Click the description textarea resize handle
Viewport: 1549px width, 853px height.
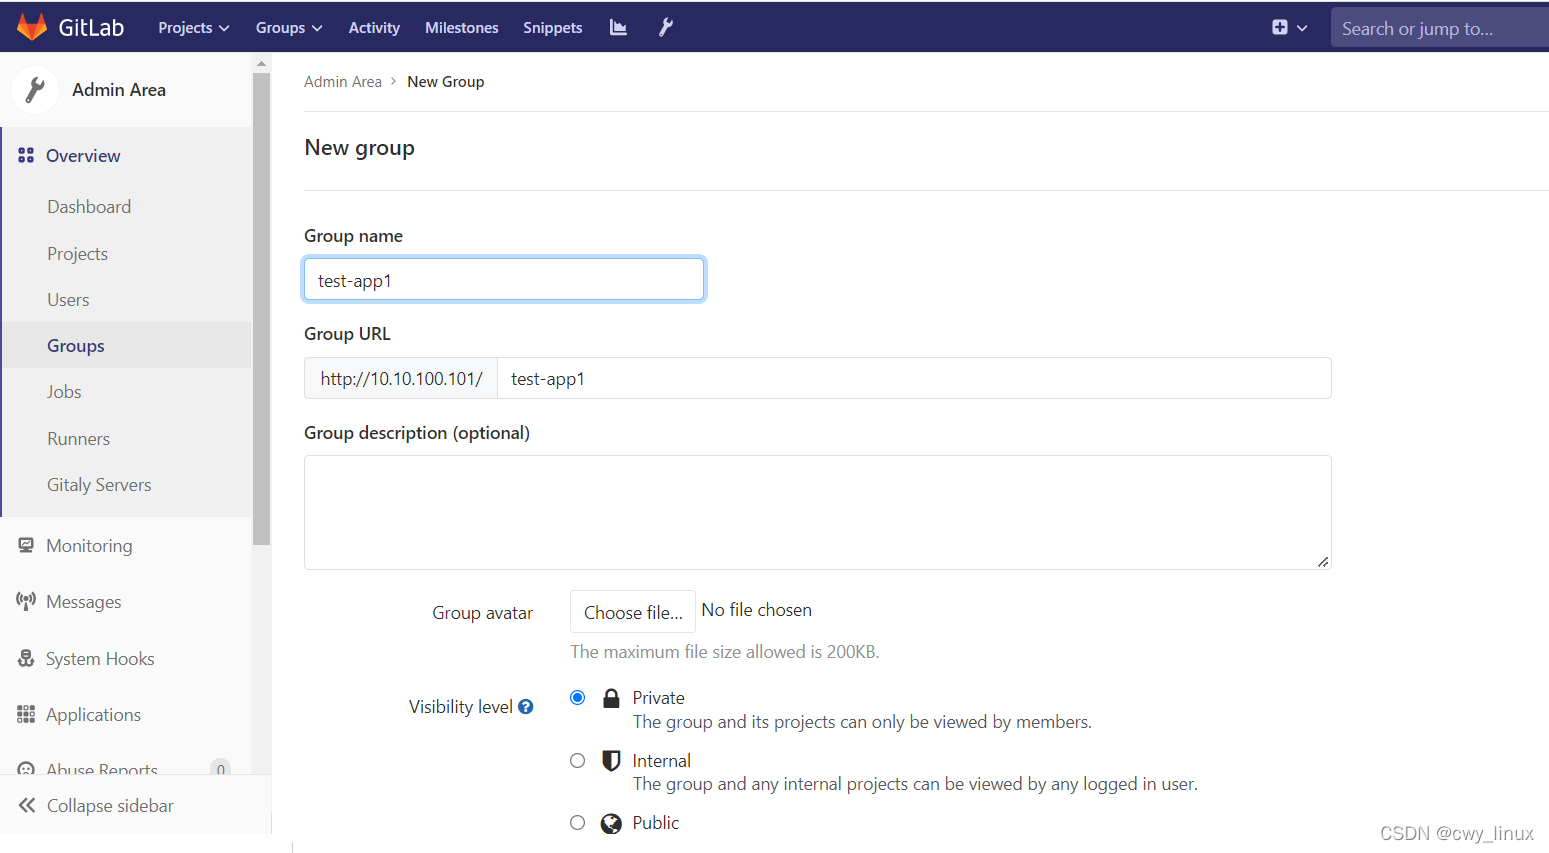coord(1323,561)
